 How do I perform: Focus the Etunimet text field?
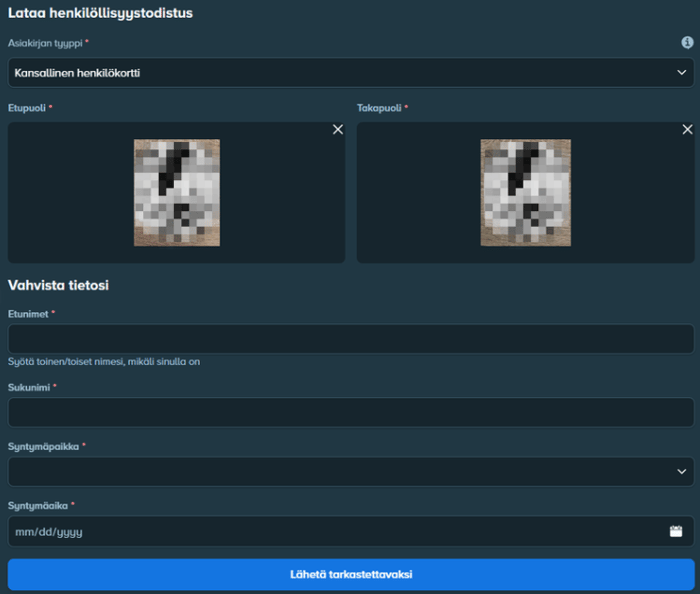click(x=351, y=339)
